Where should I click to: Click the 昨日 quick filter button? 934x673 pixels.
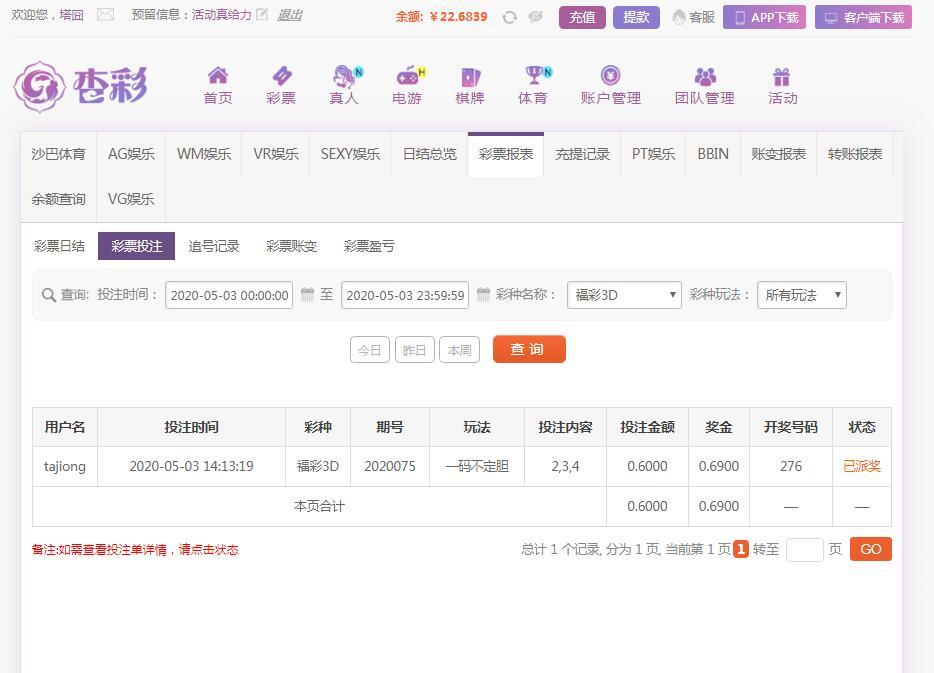414,350
